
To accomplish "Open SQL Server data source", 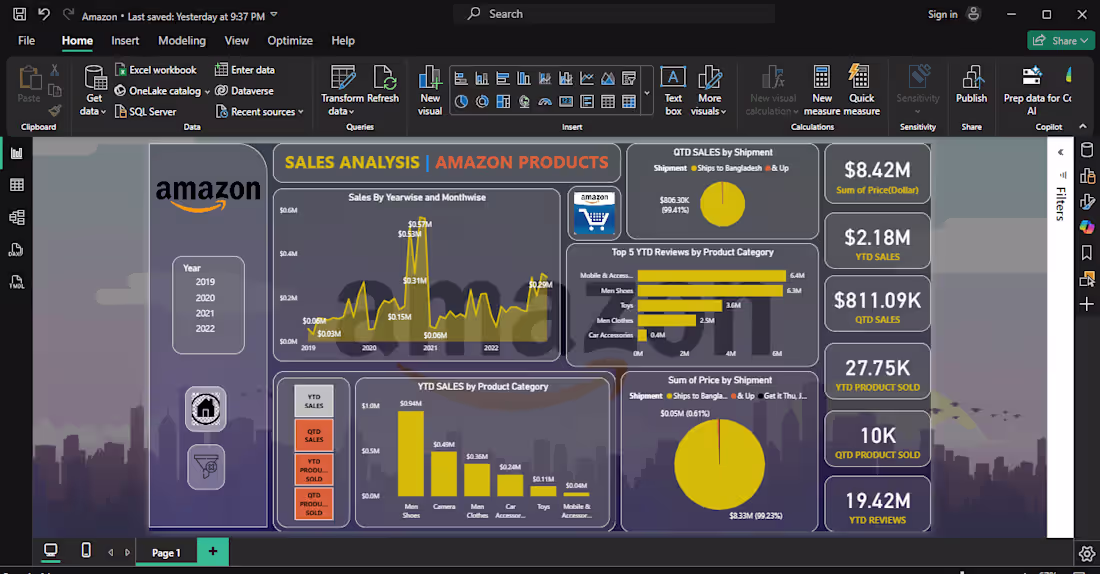I will pyautogui.click(x=145, y=112).
